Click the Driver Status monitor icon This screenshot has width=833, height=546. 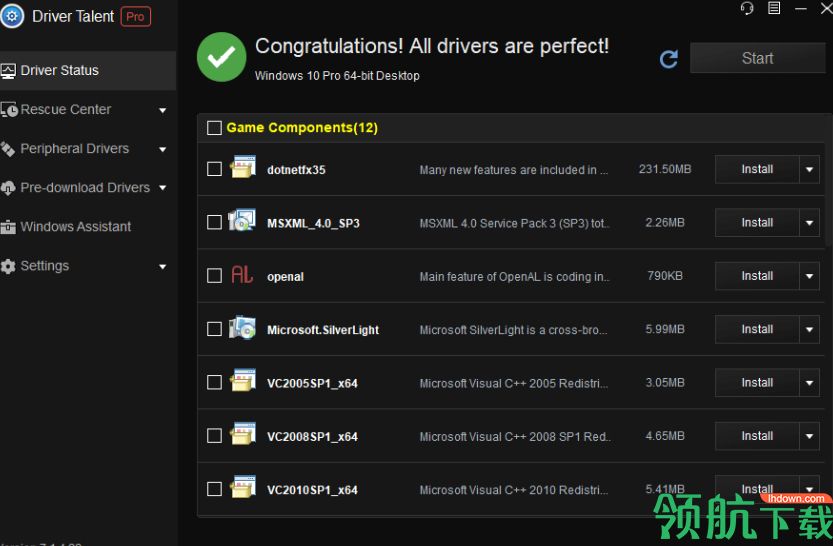(8, 71)
